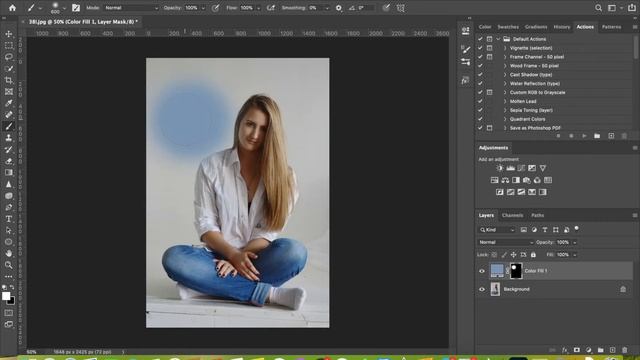Open the Brush Settings panel button

point(76,8)
